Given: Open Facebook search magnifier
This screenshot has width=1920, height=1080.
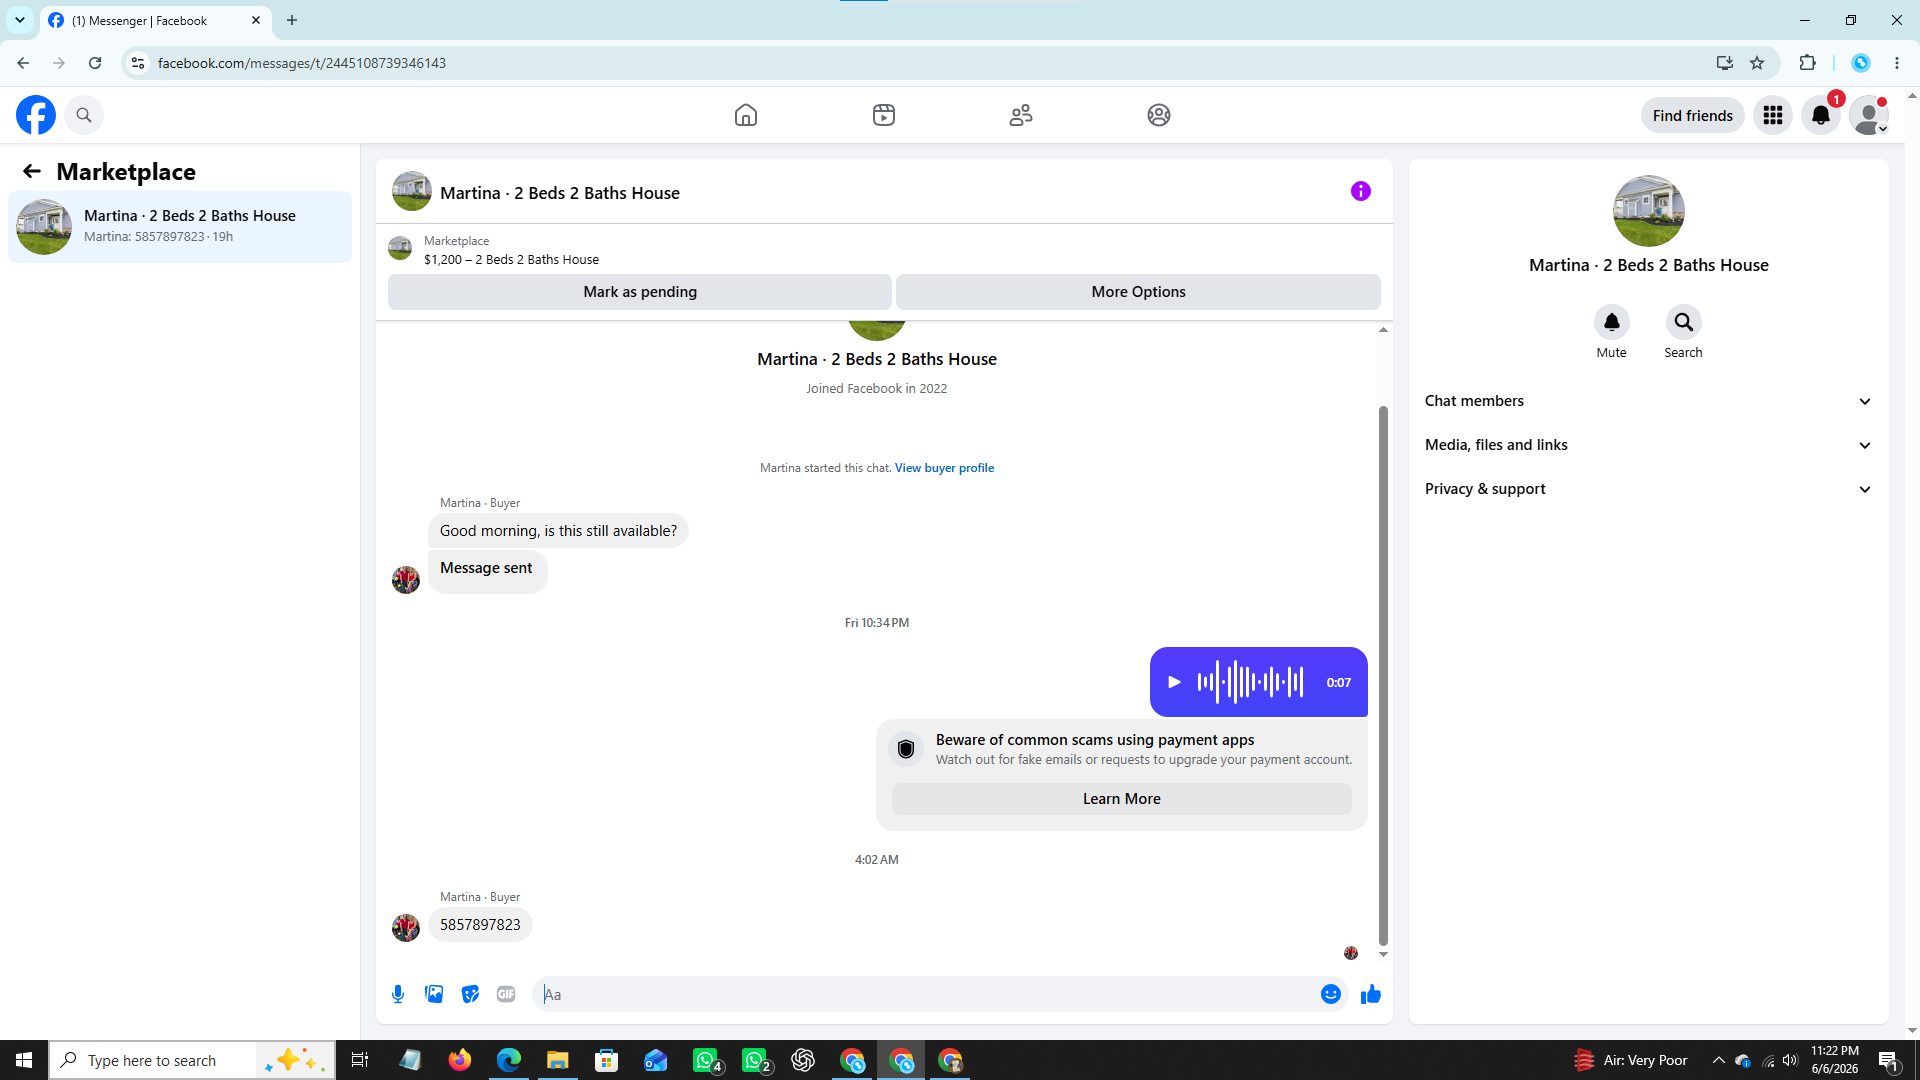Looking at the screenshot, I should 84,115.
